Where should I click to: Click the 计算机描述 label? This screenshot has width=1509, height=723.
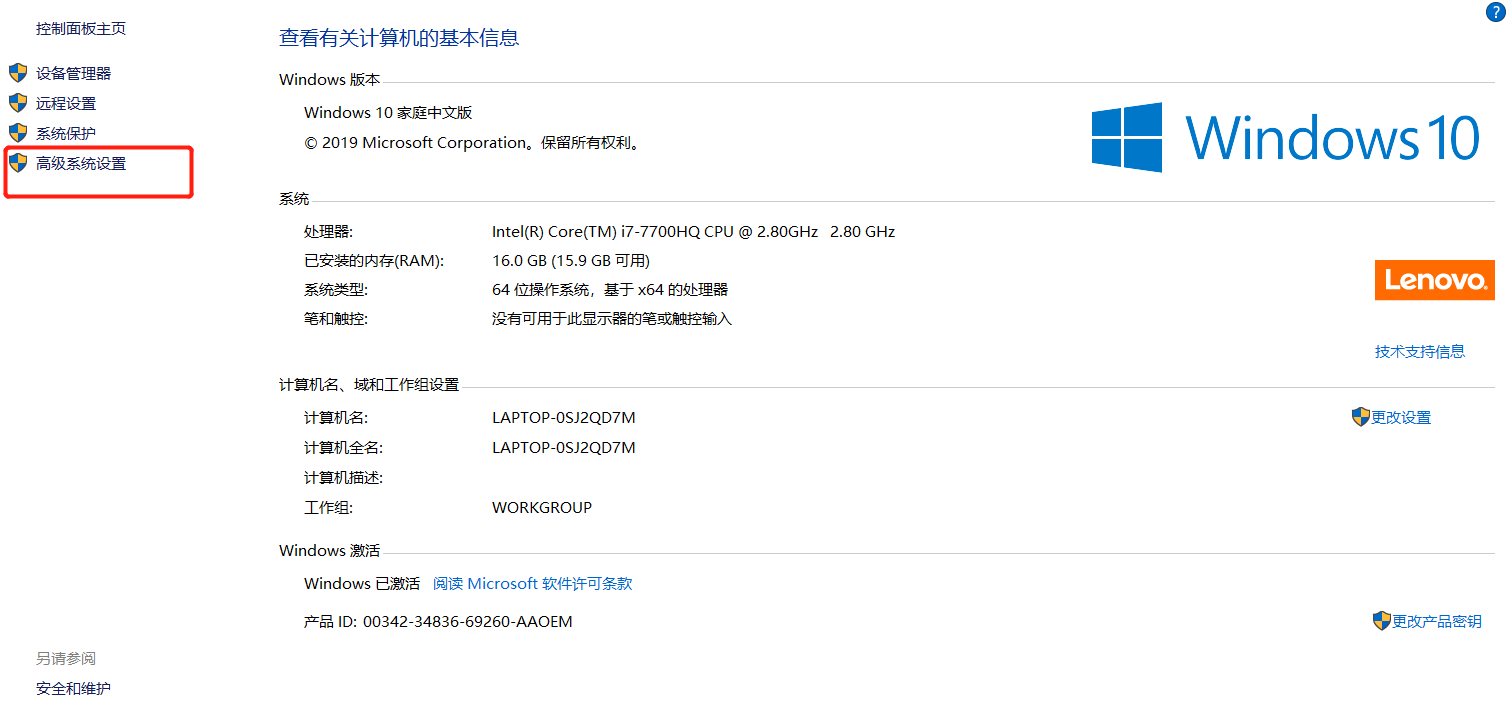point(344,477)
